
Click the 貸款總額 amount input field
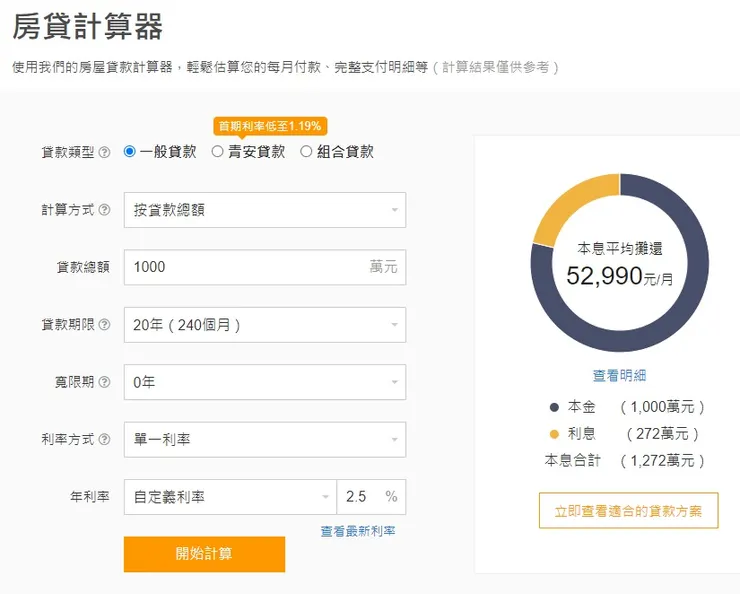(245, 267)
